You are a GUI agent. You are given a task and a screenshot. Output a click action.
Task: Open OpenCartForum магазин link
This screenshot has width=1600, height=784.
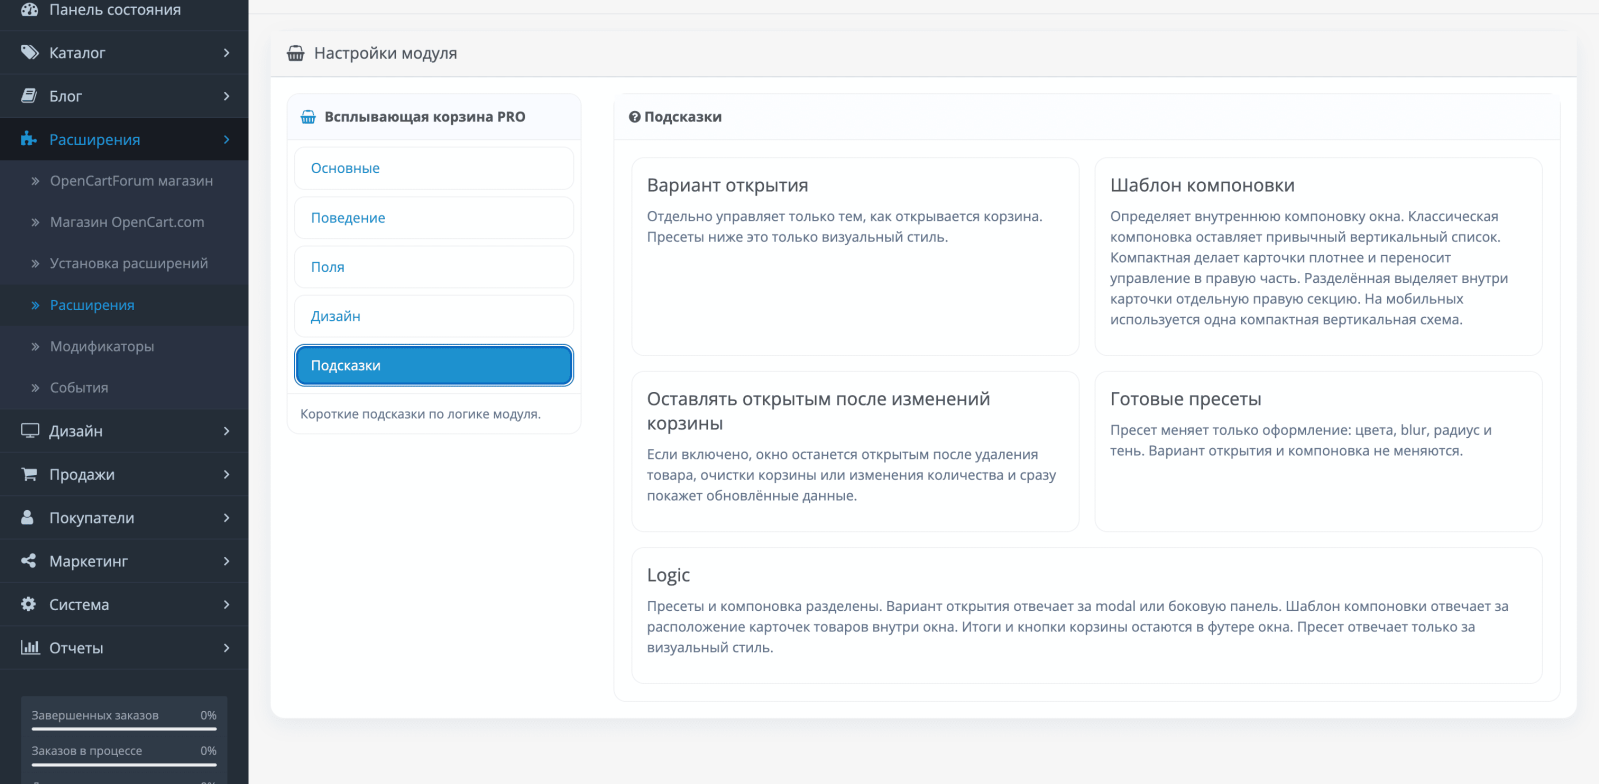pyautogui.click(x=124, y=181)
